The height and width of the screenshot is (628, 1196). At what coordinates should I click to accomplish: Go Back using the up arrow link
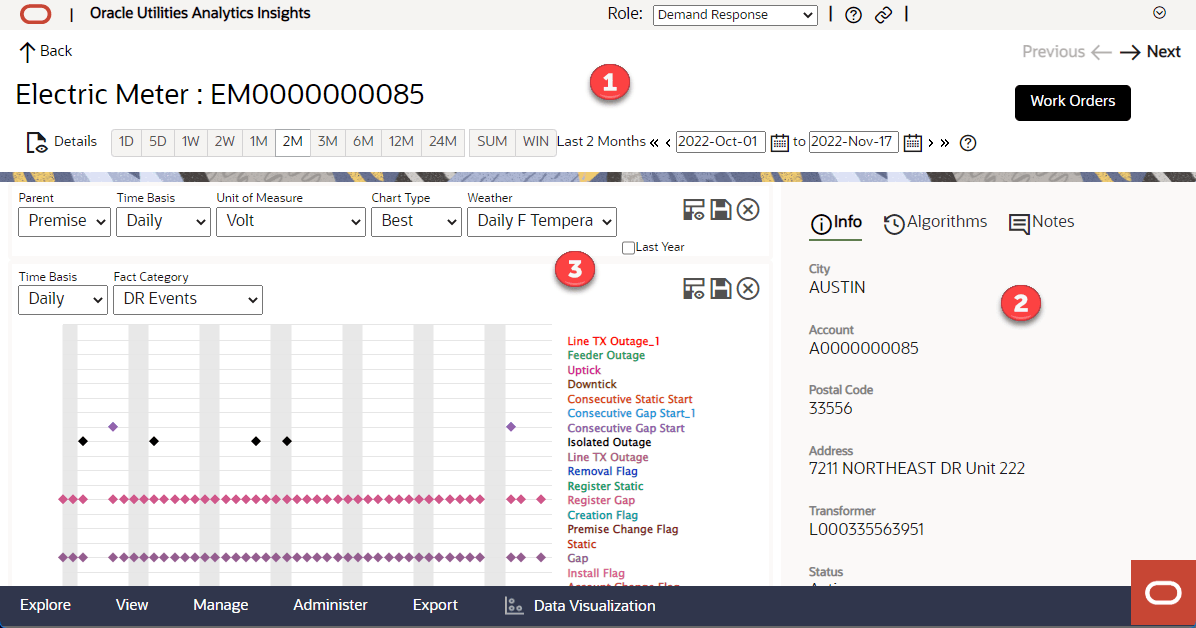pyautogui.click(x=45, y=51)
